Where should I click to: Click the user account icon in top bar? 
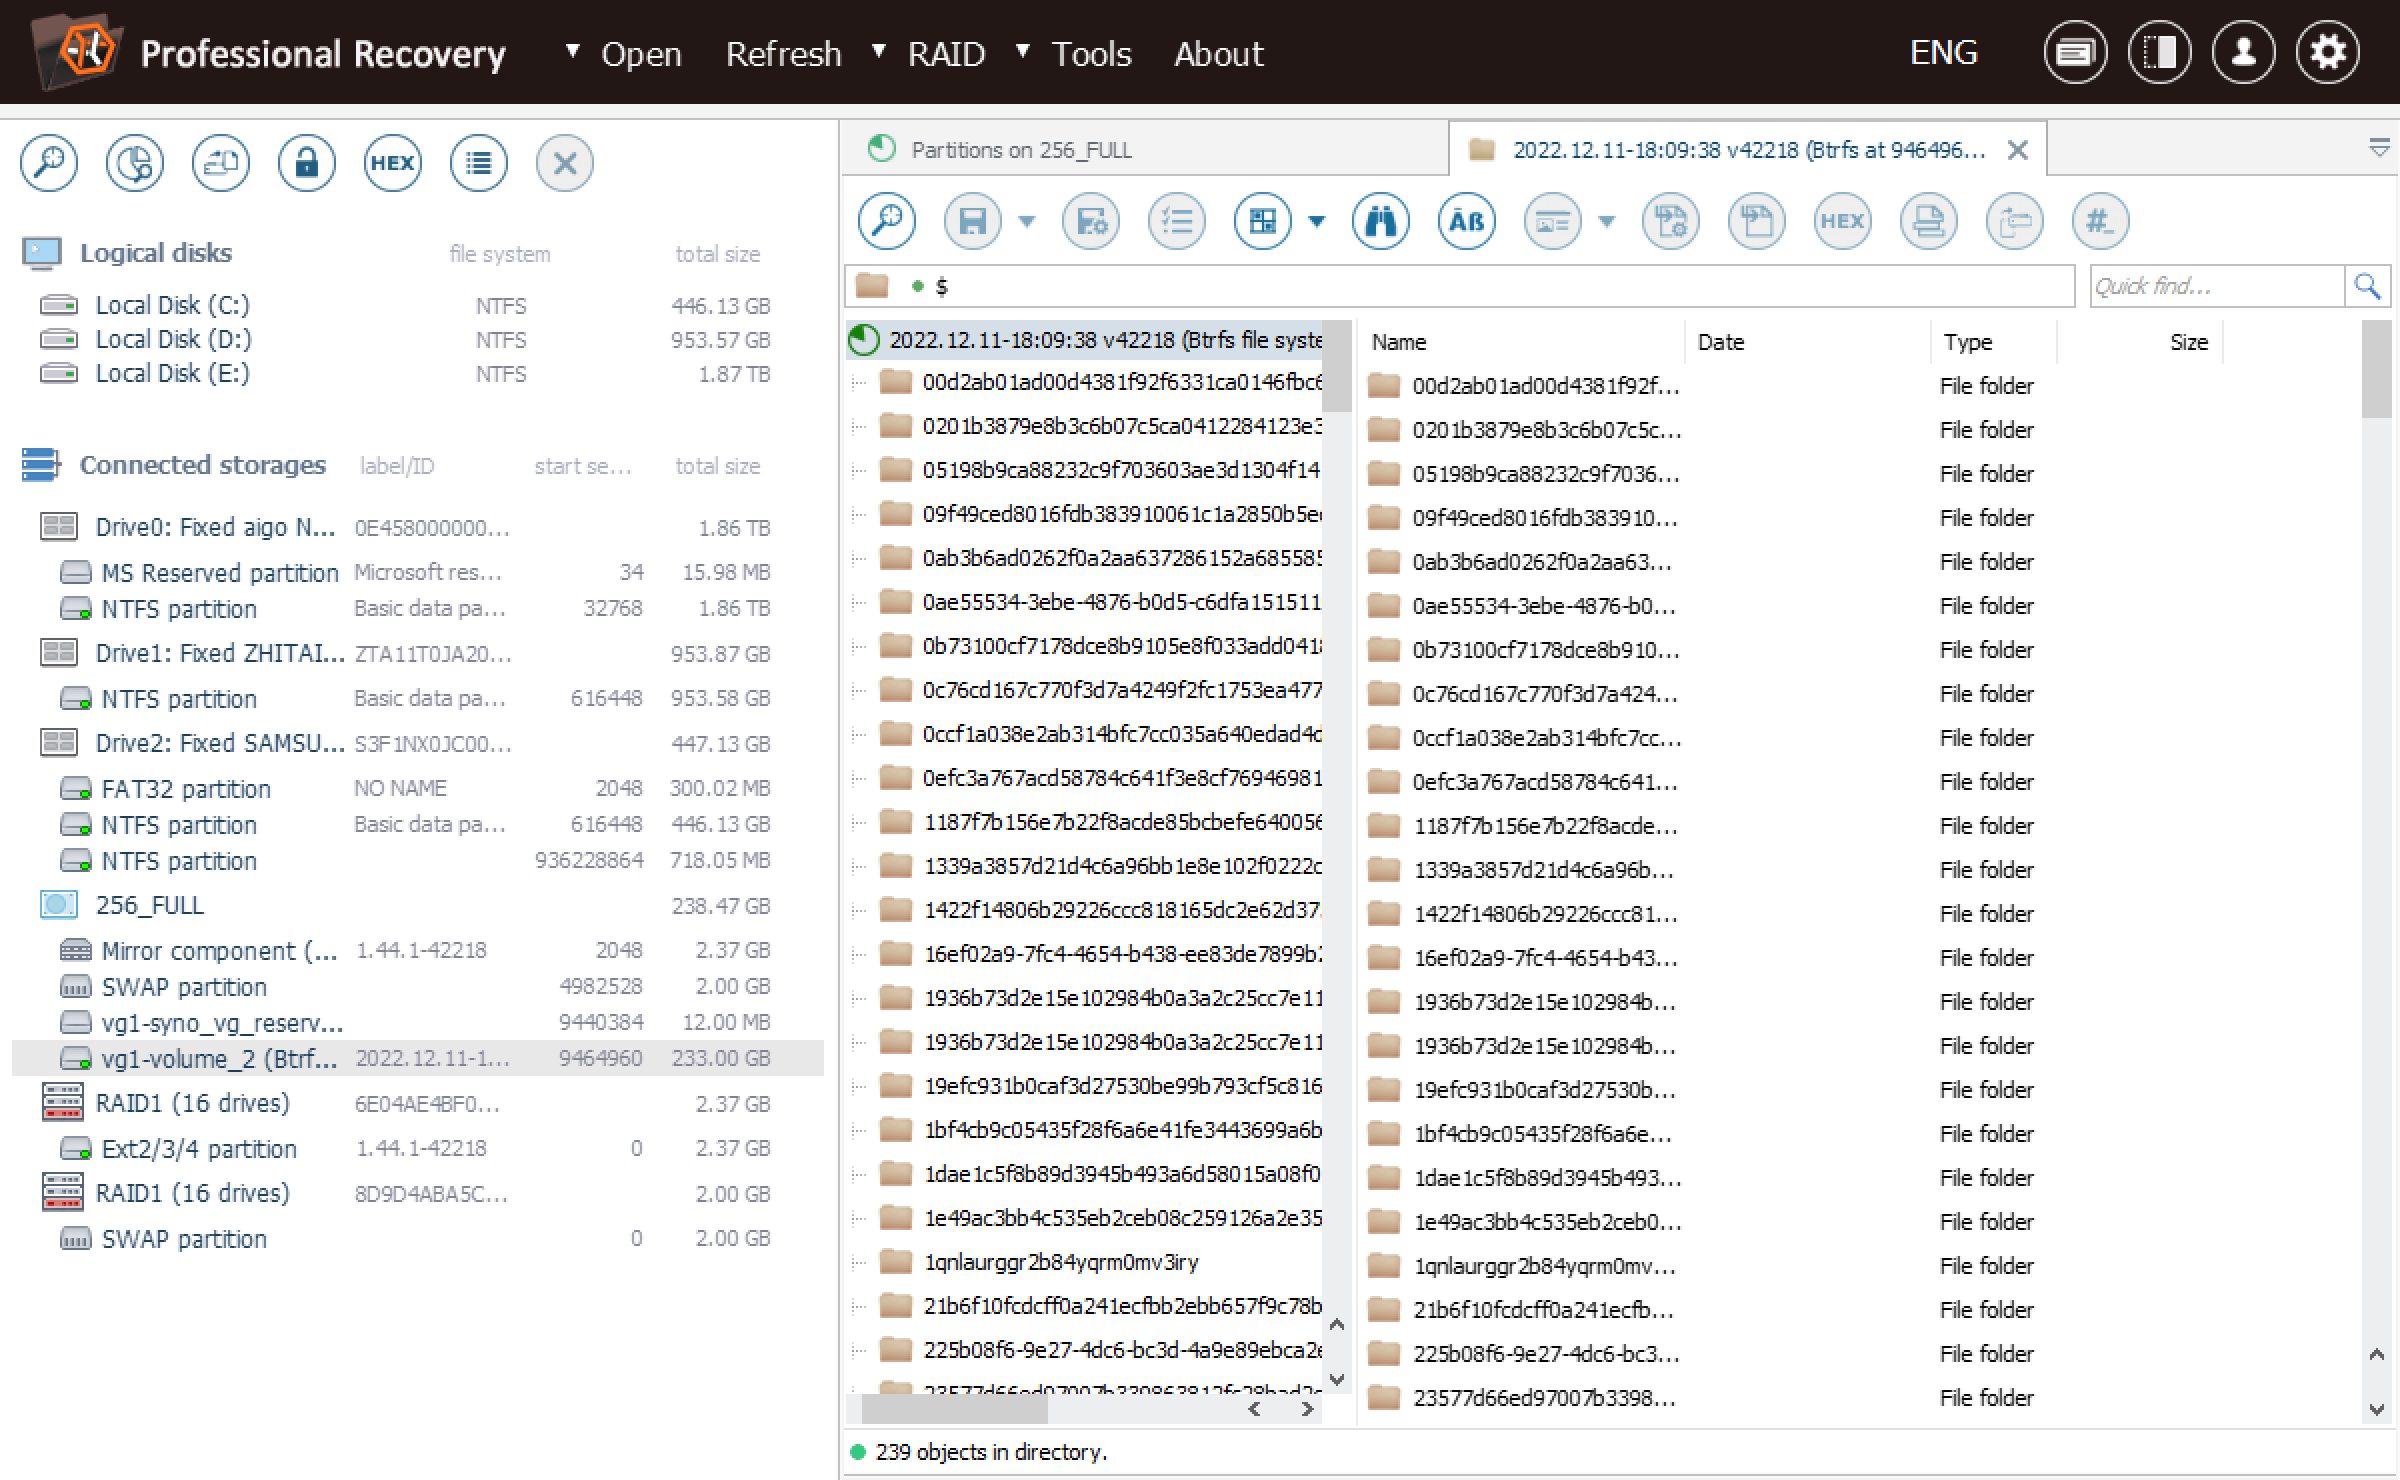coord(2244,52)
